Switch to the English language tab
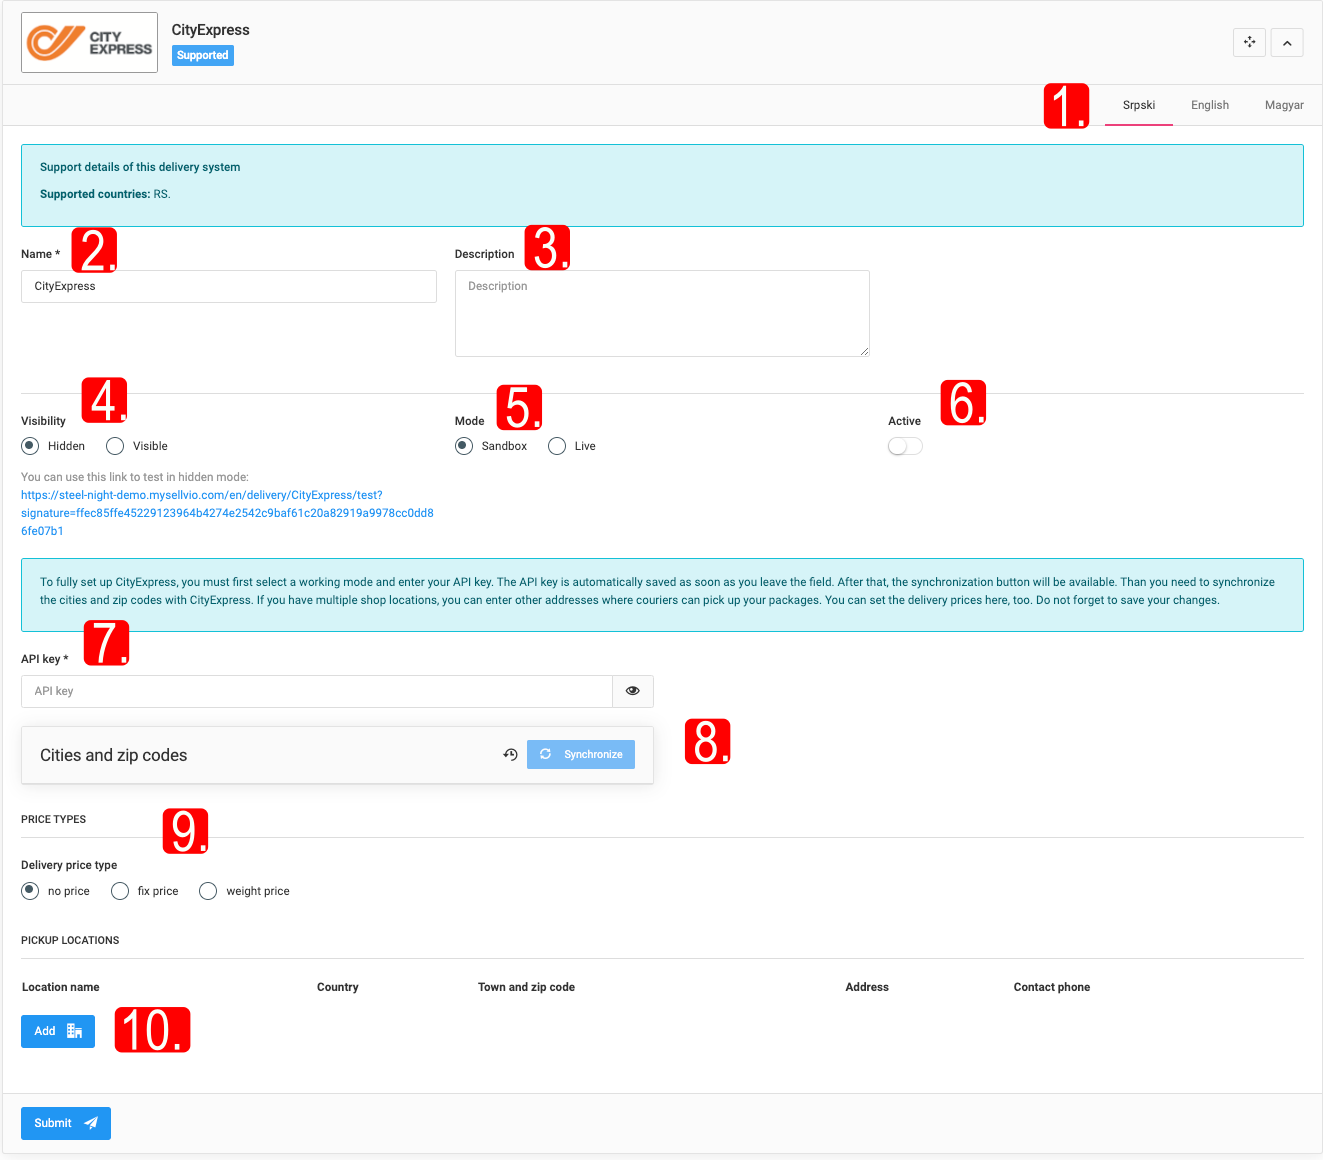Screen dimensions: 1323x1160 pos(1209,105)
